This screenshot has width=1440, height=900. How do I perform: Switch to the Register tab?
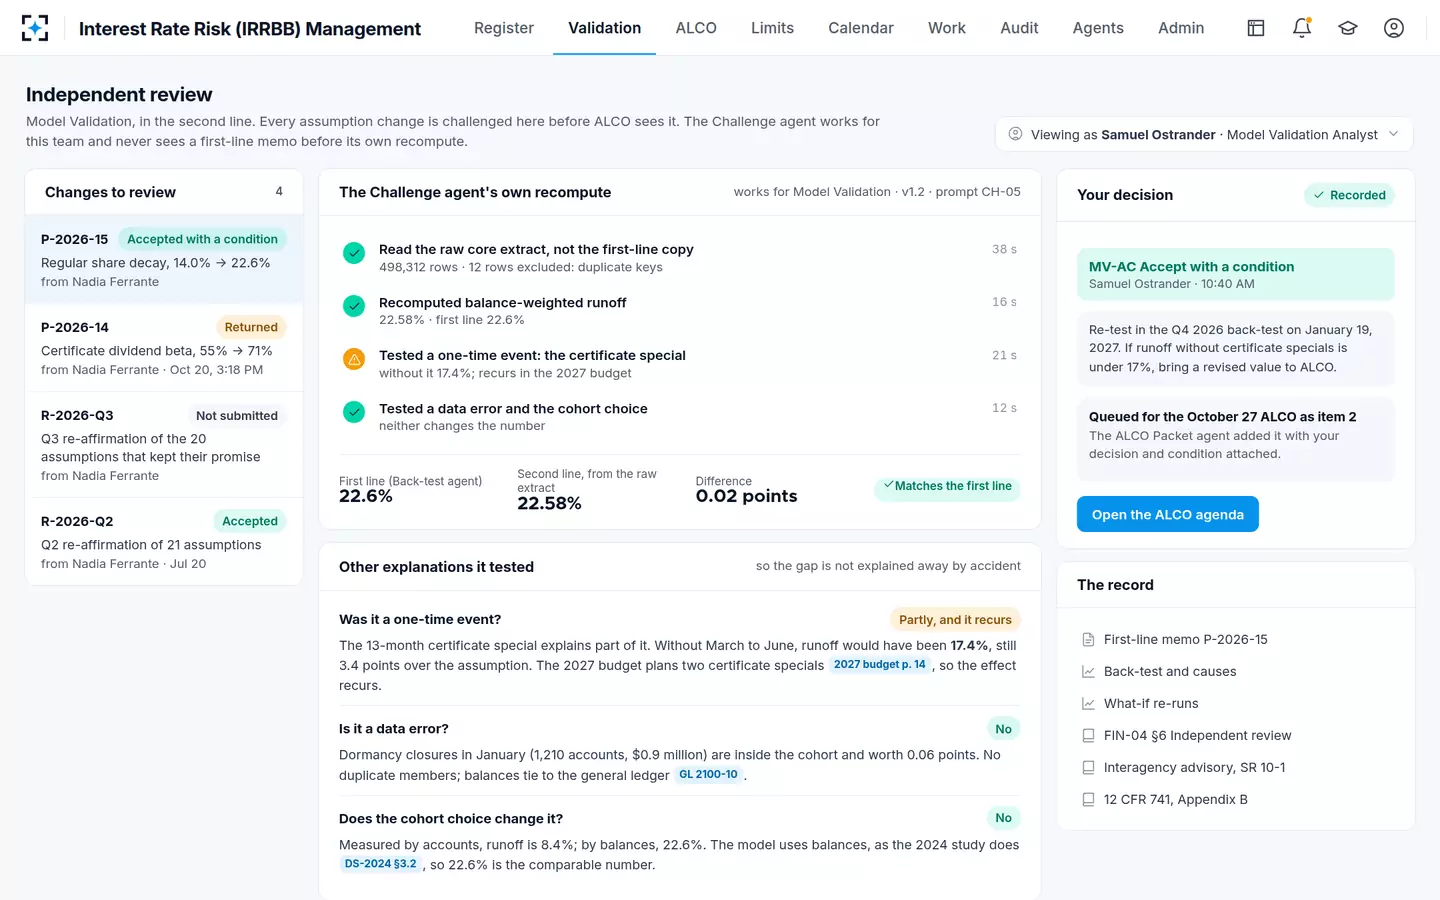pos(504,28)
